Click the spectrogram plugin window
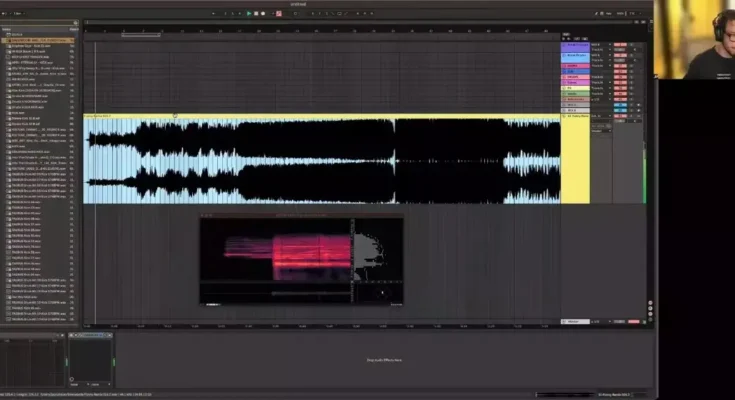735x400 pixels. (x=300, y=260)
